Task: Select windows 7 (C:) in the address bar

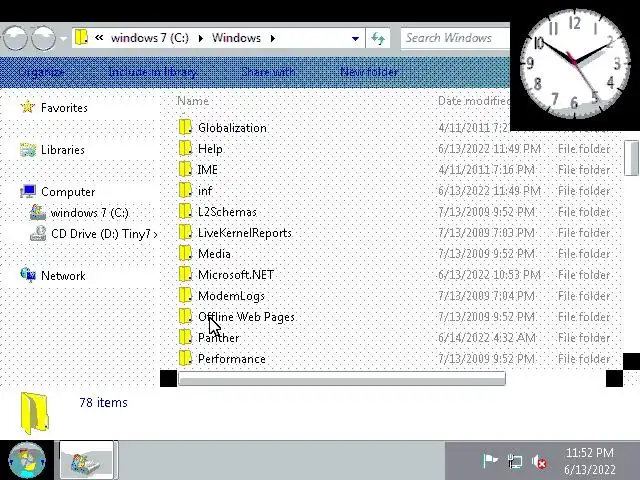Action: click(x=150, y=38)
